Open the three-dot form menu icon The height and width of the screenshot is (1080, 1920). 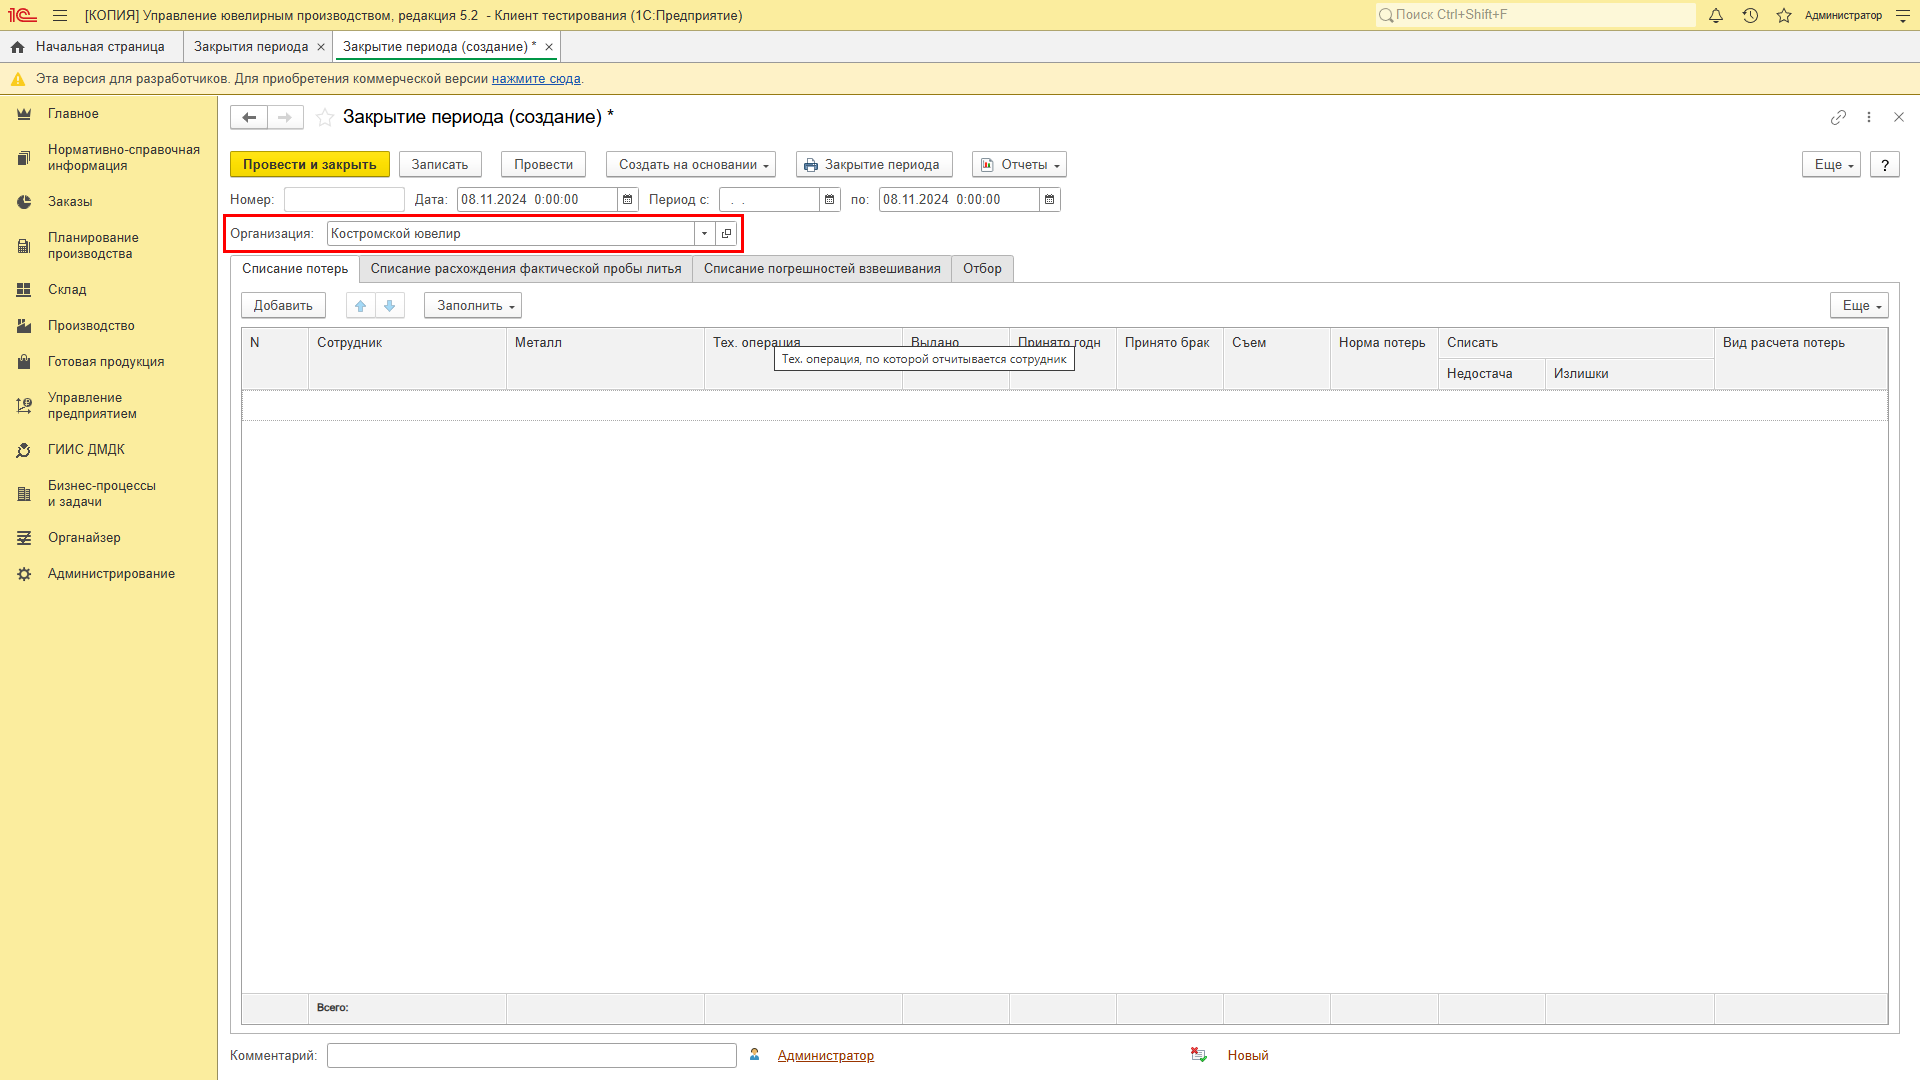(x=1868, y=117)
